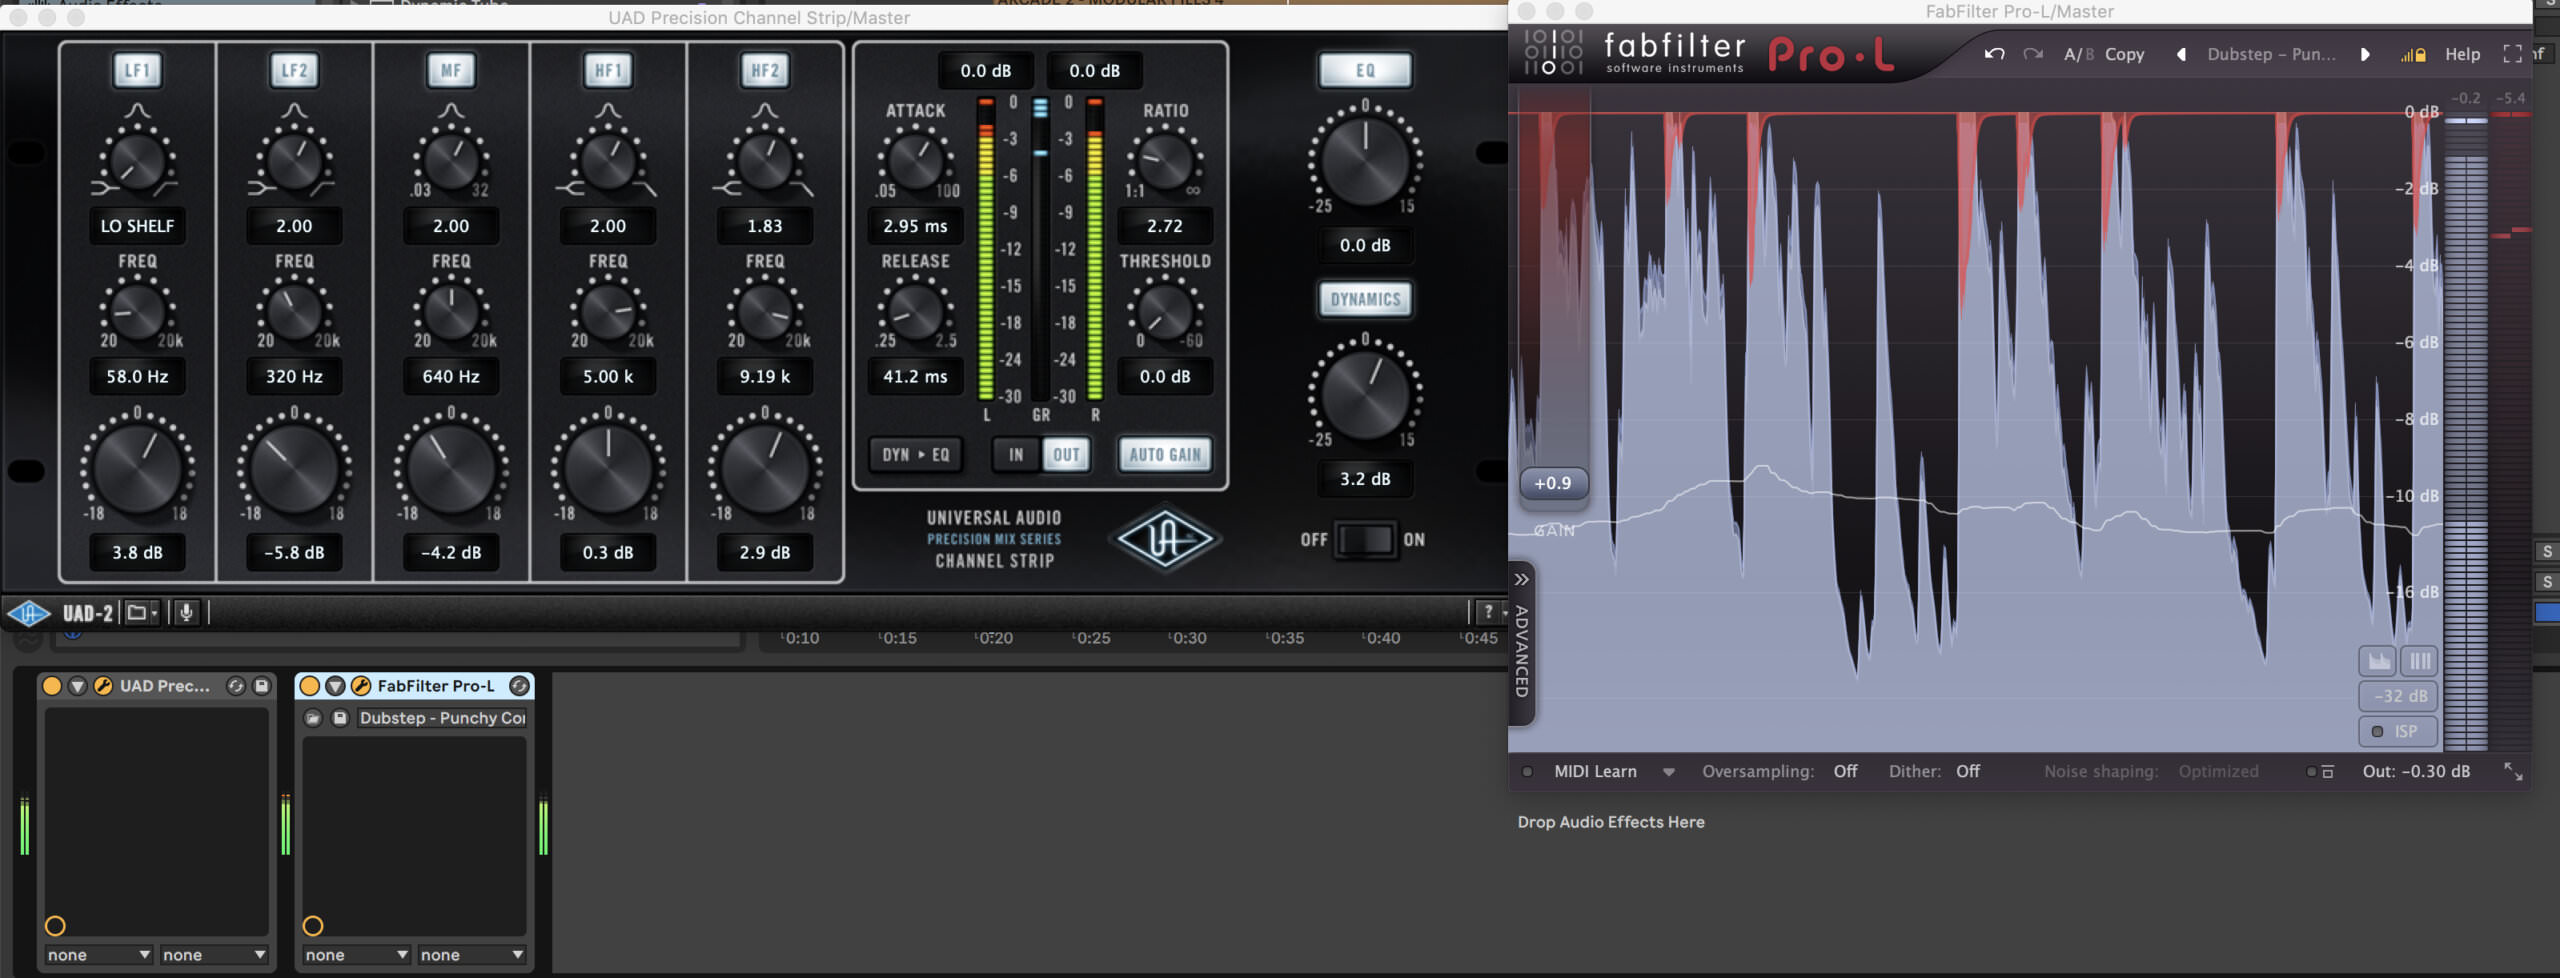Select OUT meter mode button
Screen dimensions: 2560x978
pos(1066,455)
